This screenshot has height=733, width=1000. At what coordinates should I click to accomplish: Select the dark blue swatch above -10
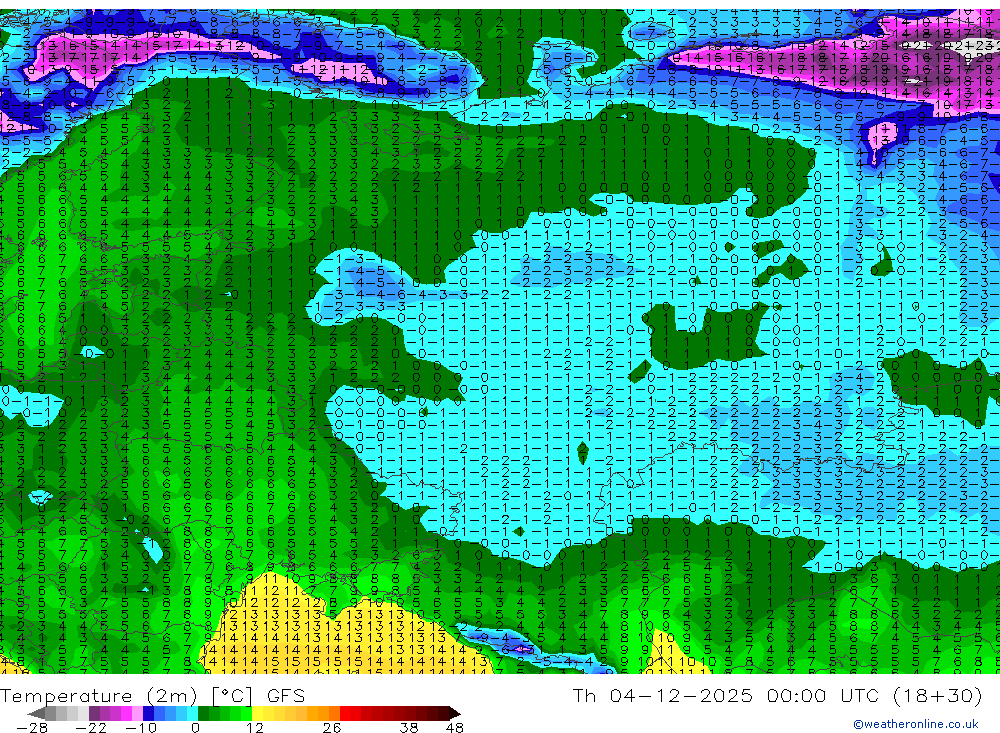click(x=149, y=713)
